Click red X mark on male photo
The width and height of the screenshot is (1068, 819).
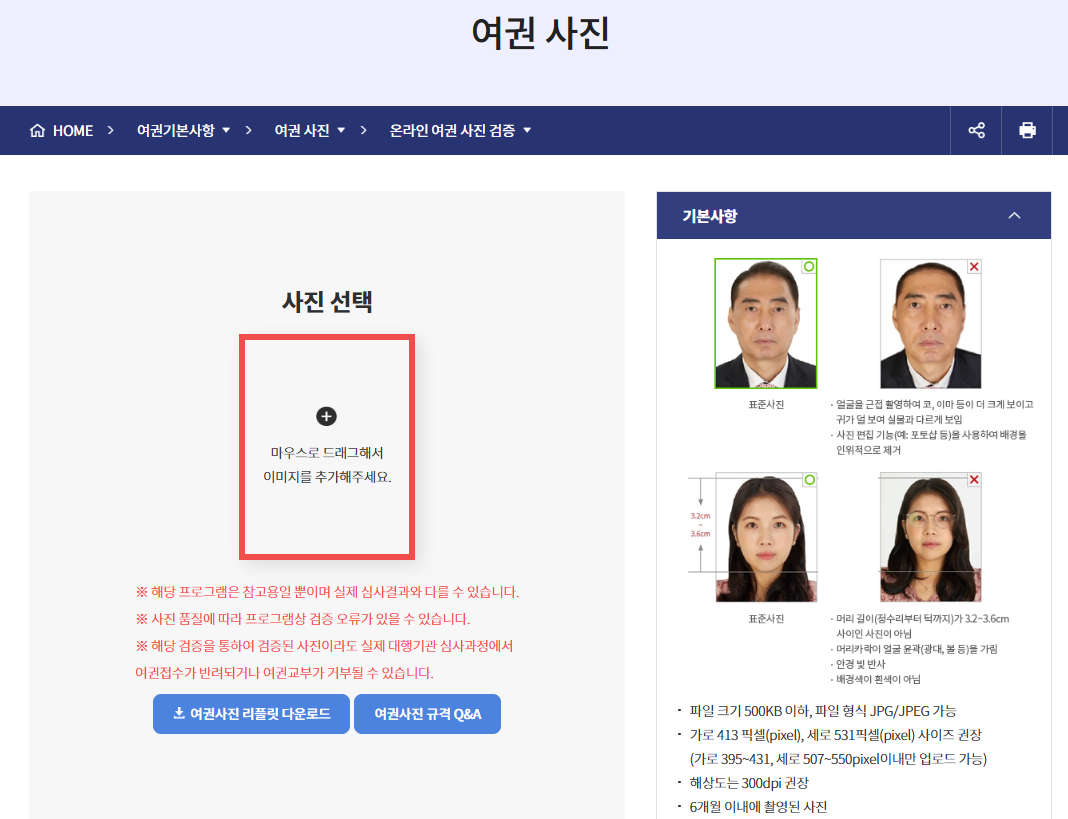coord(974,266)
